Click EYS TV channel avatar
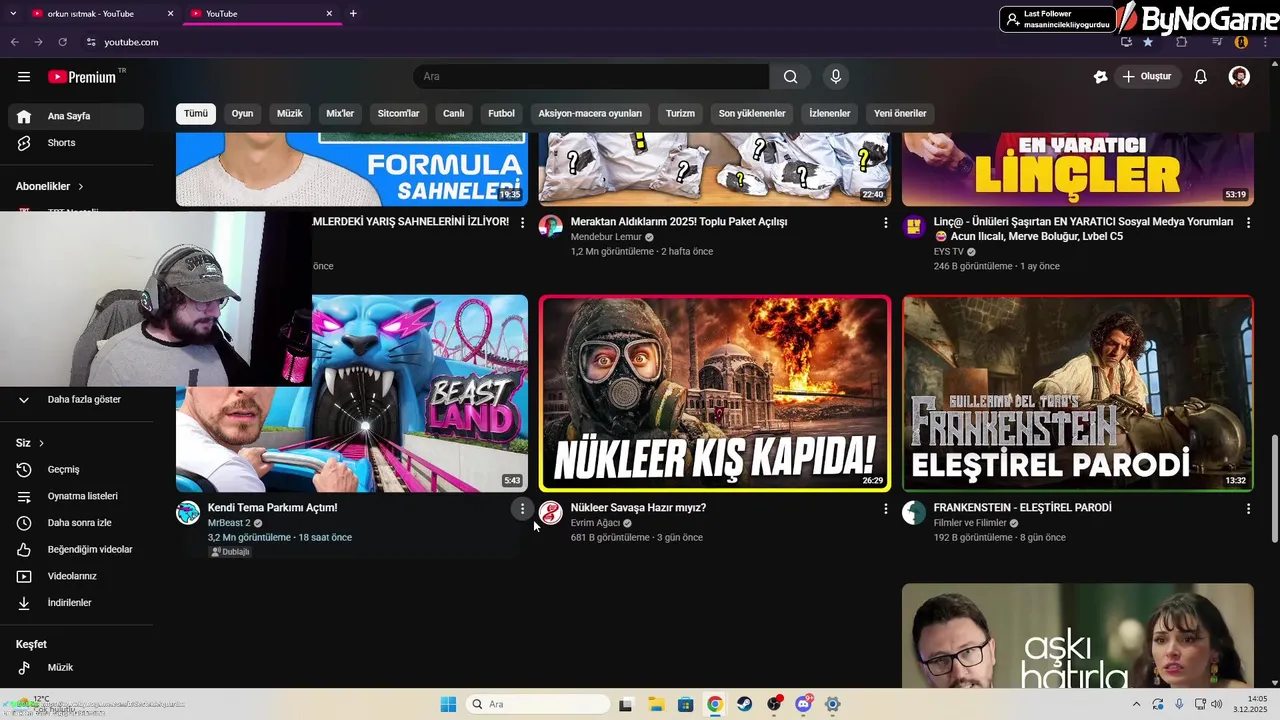The height and width of the screenshot is (720, 1280). point(914,227)
